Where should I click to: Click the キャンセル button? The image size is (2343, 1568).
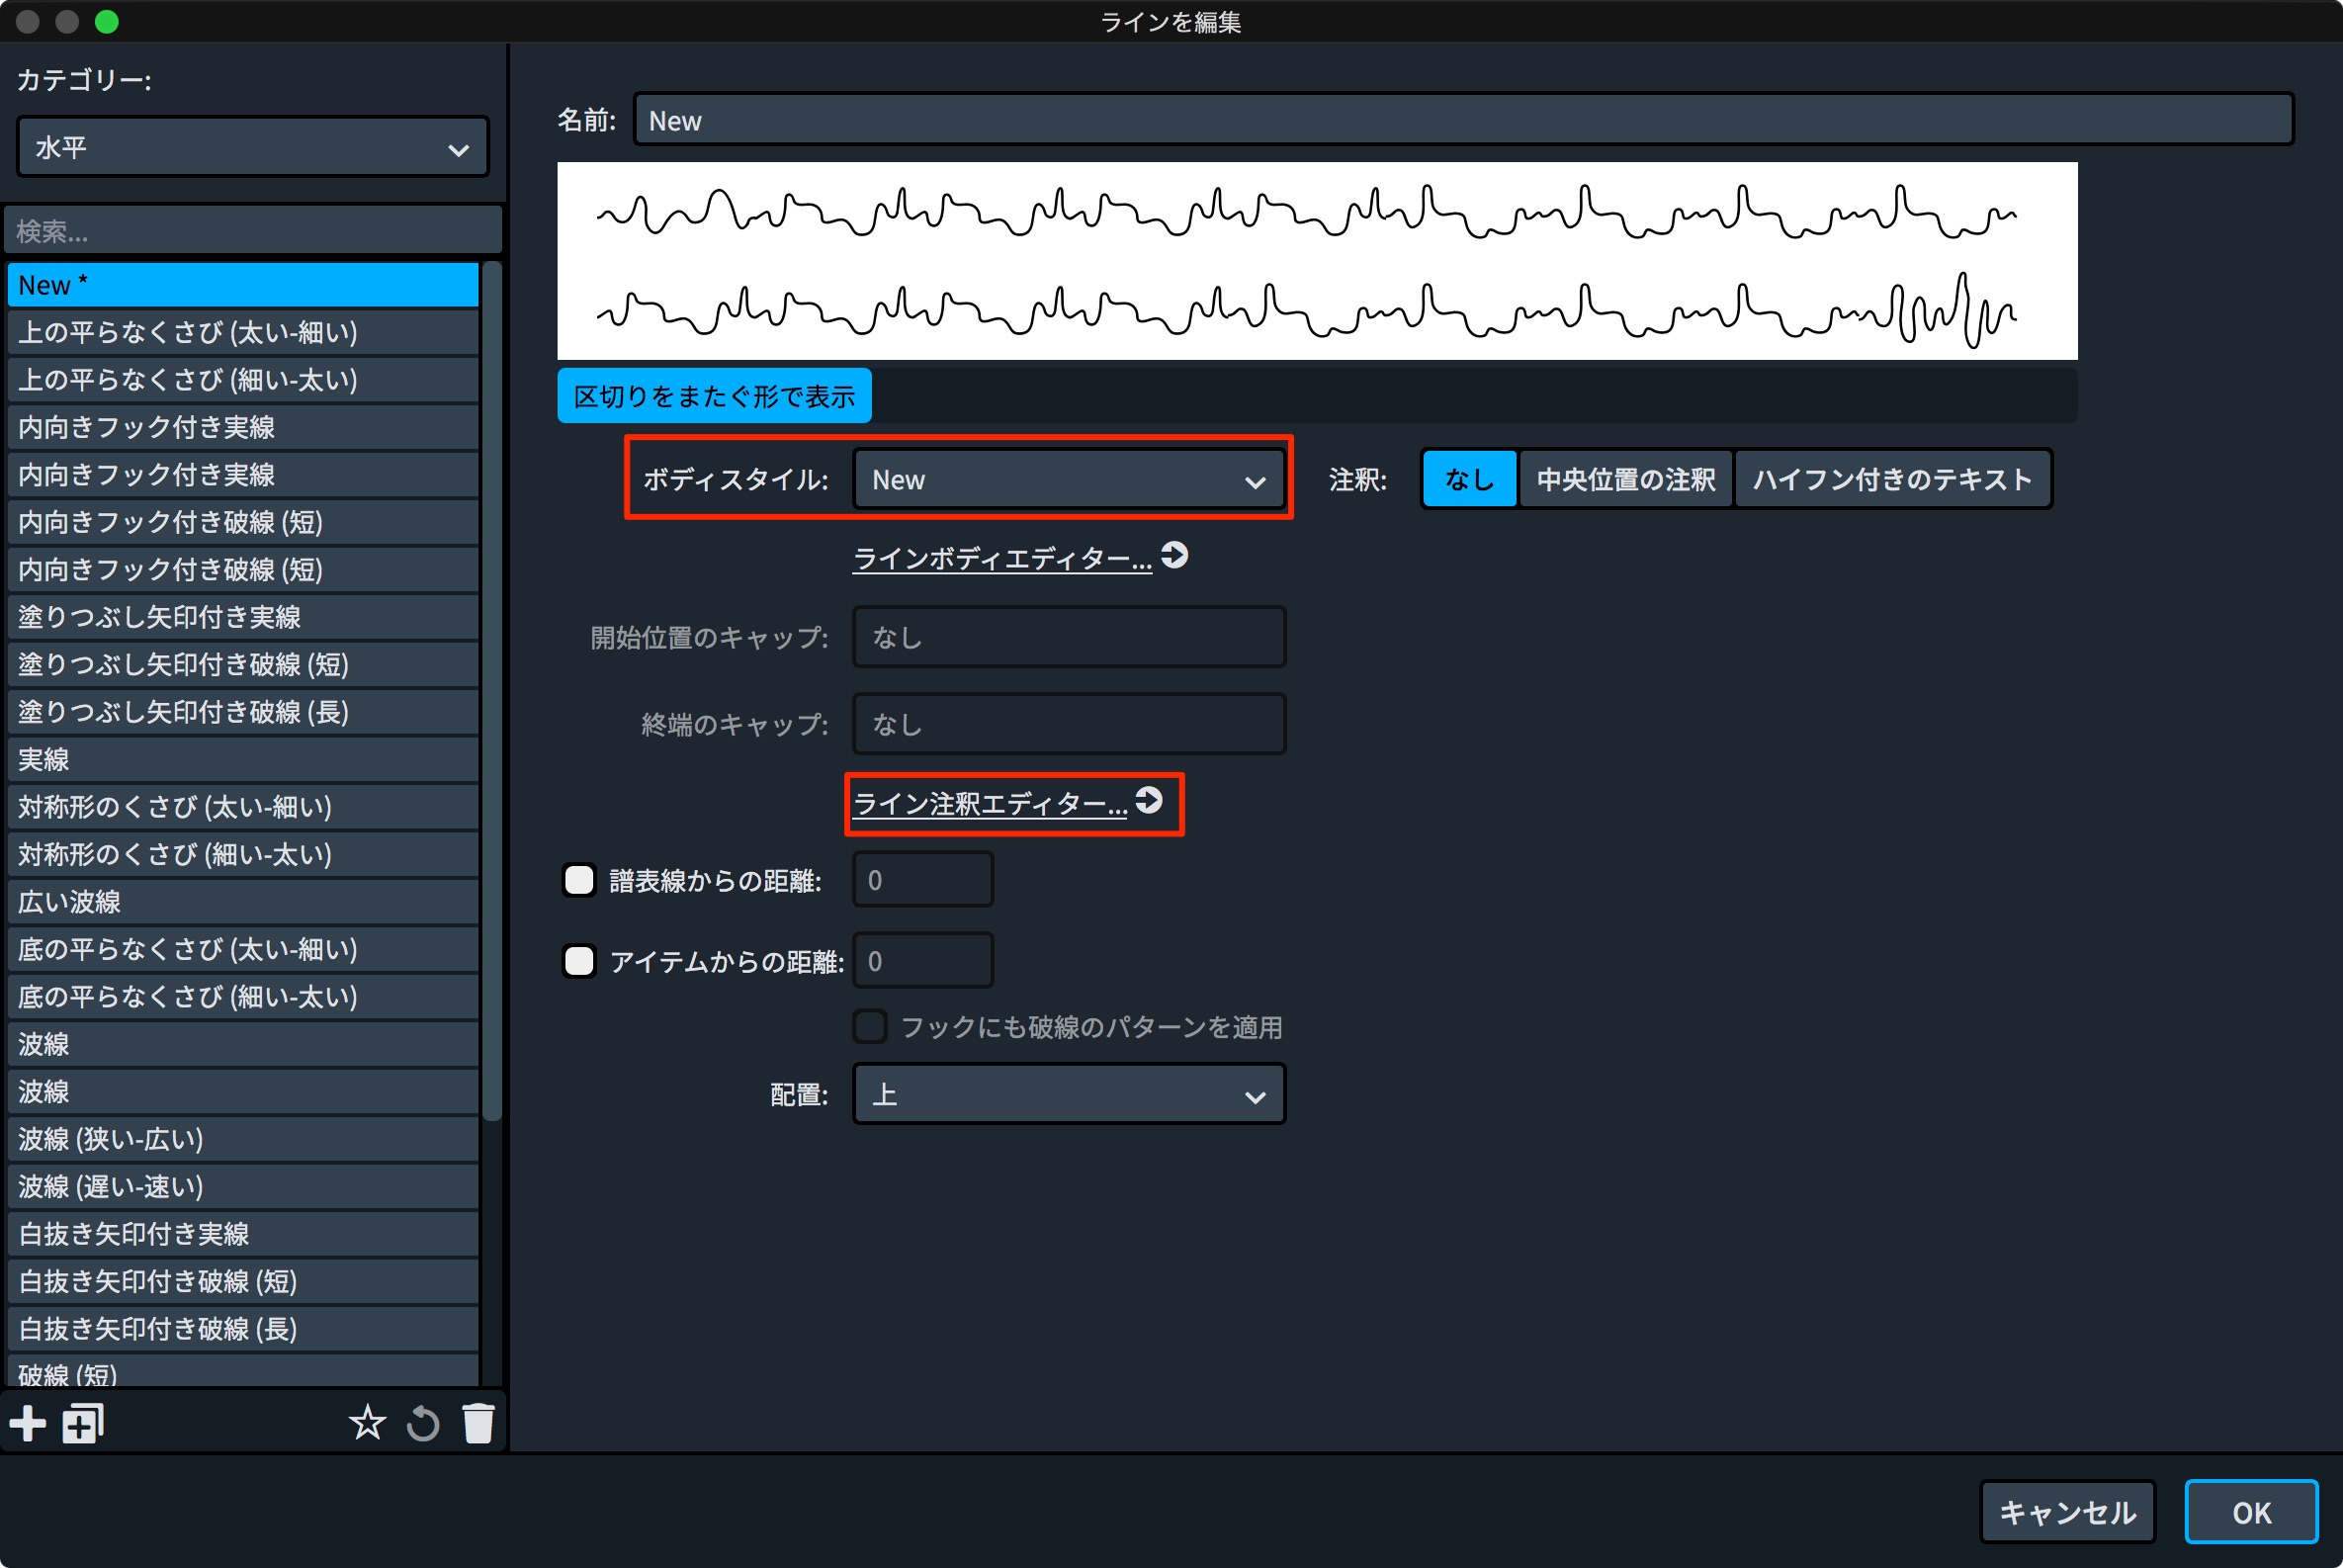[2067, 1512]
